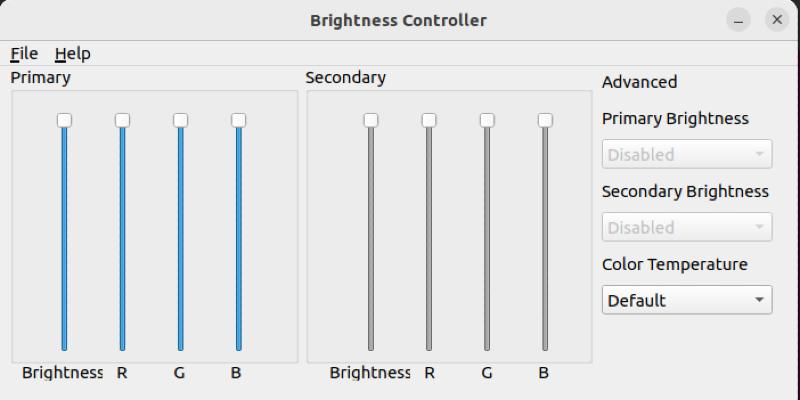Click the Primary G slider handle

pyautogui.click(x=180, y=120)
